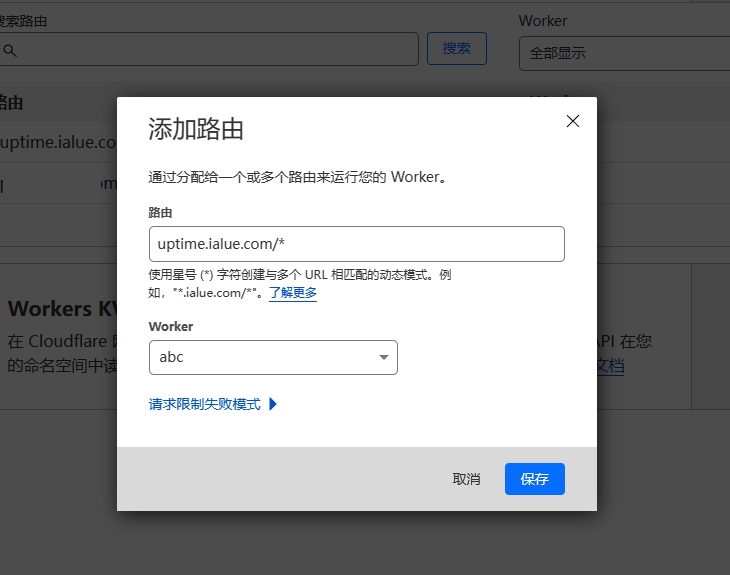Open the Worker dropdown showing abc
730x575 pixels.
(272, 358)
